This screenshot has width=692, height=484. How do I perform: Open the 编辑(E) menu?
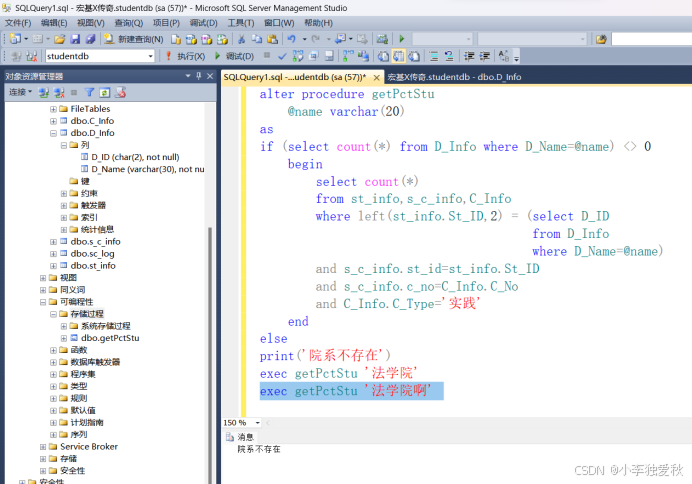tap(54, 23)
